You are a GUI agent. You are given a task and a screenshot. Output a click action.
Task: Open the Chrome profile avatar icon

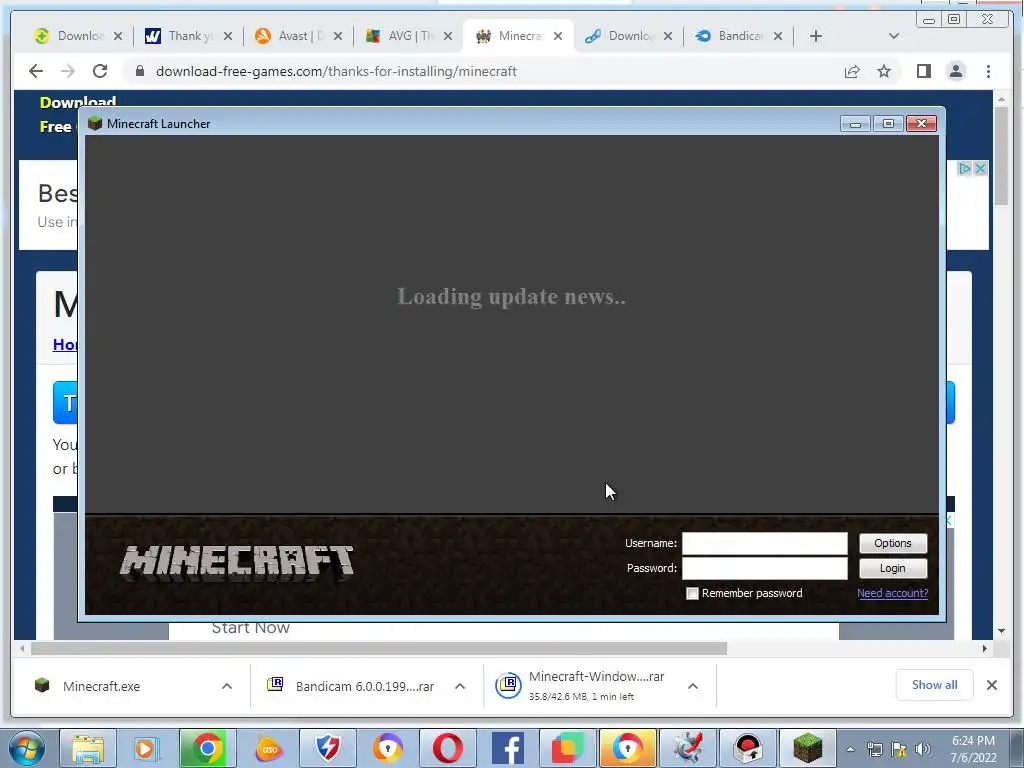[x=955, y=71]
